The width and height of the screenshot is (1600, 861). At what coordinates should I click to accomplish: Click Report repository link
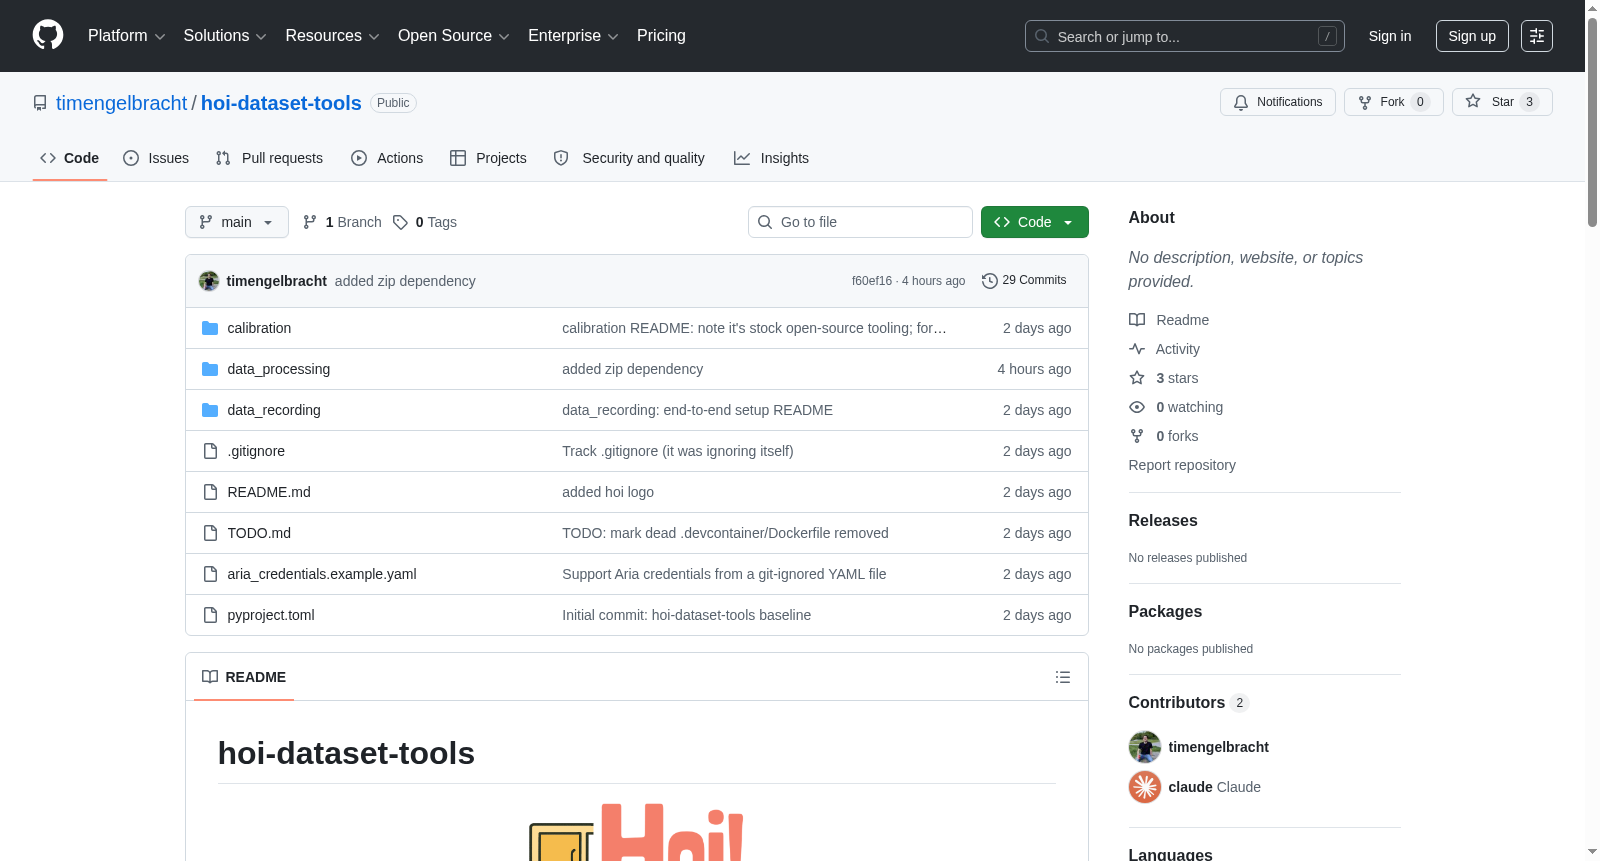1182,465
